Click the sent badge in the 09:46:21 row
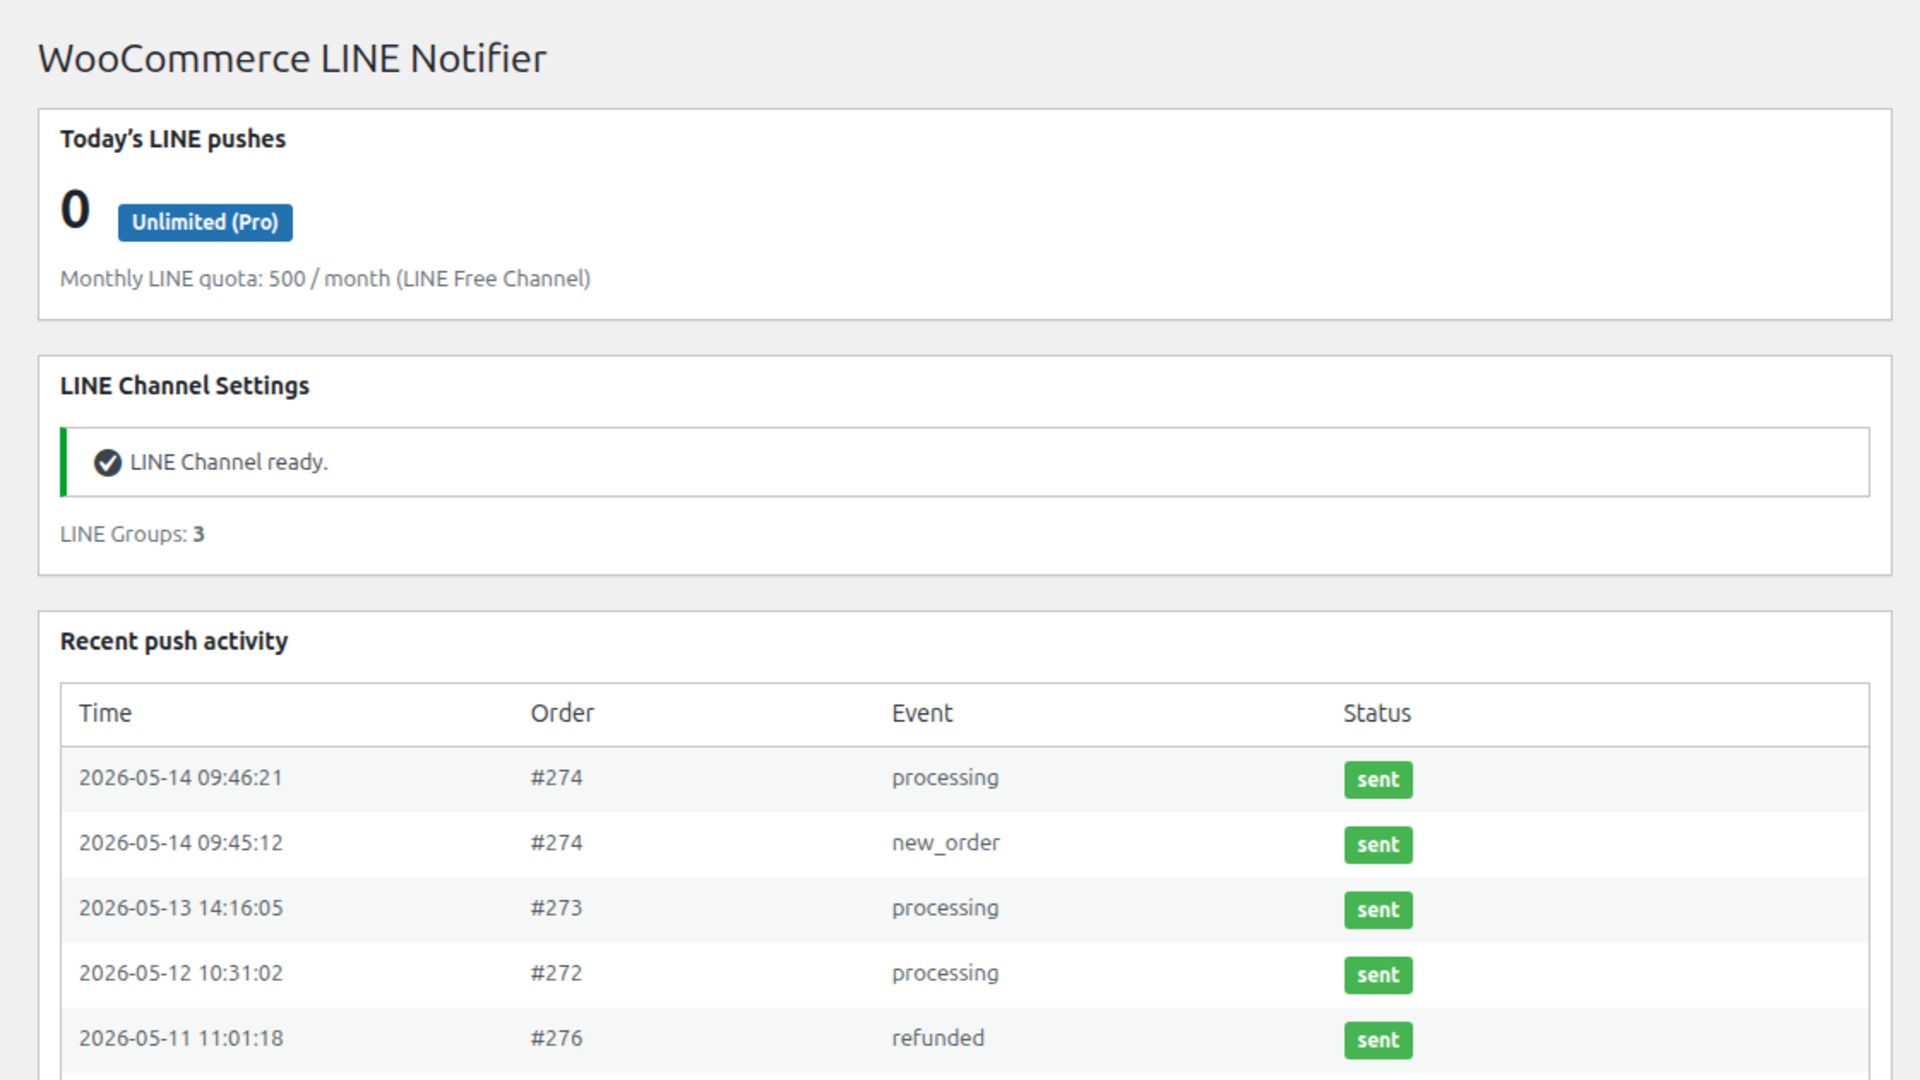This screenshot has width=1920, height=1080. (1378, 780)
